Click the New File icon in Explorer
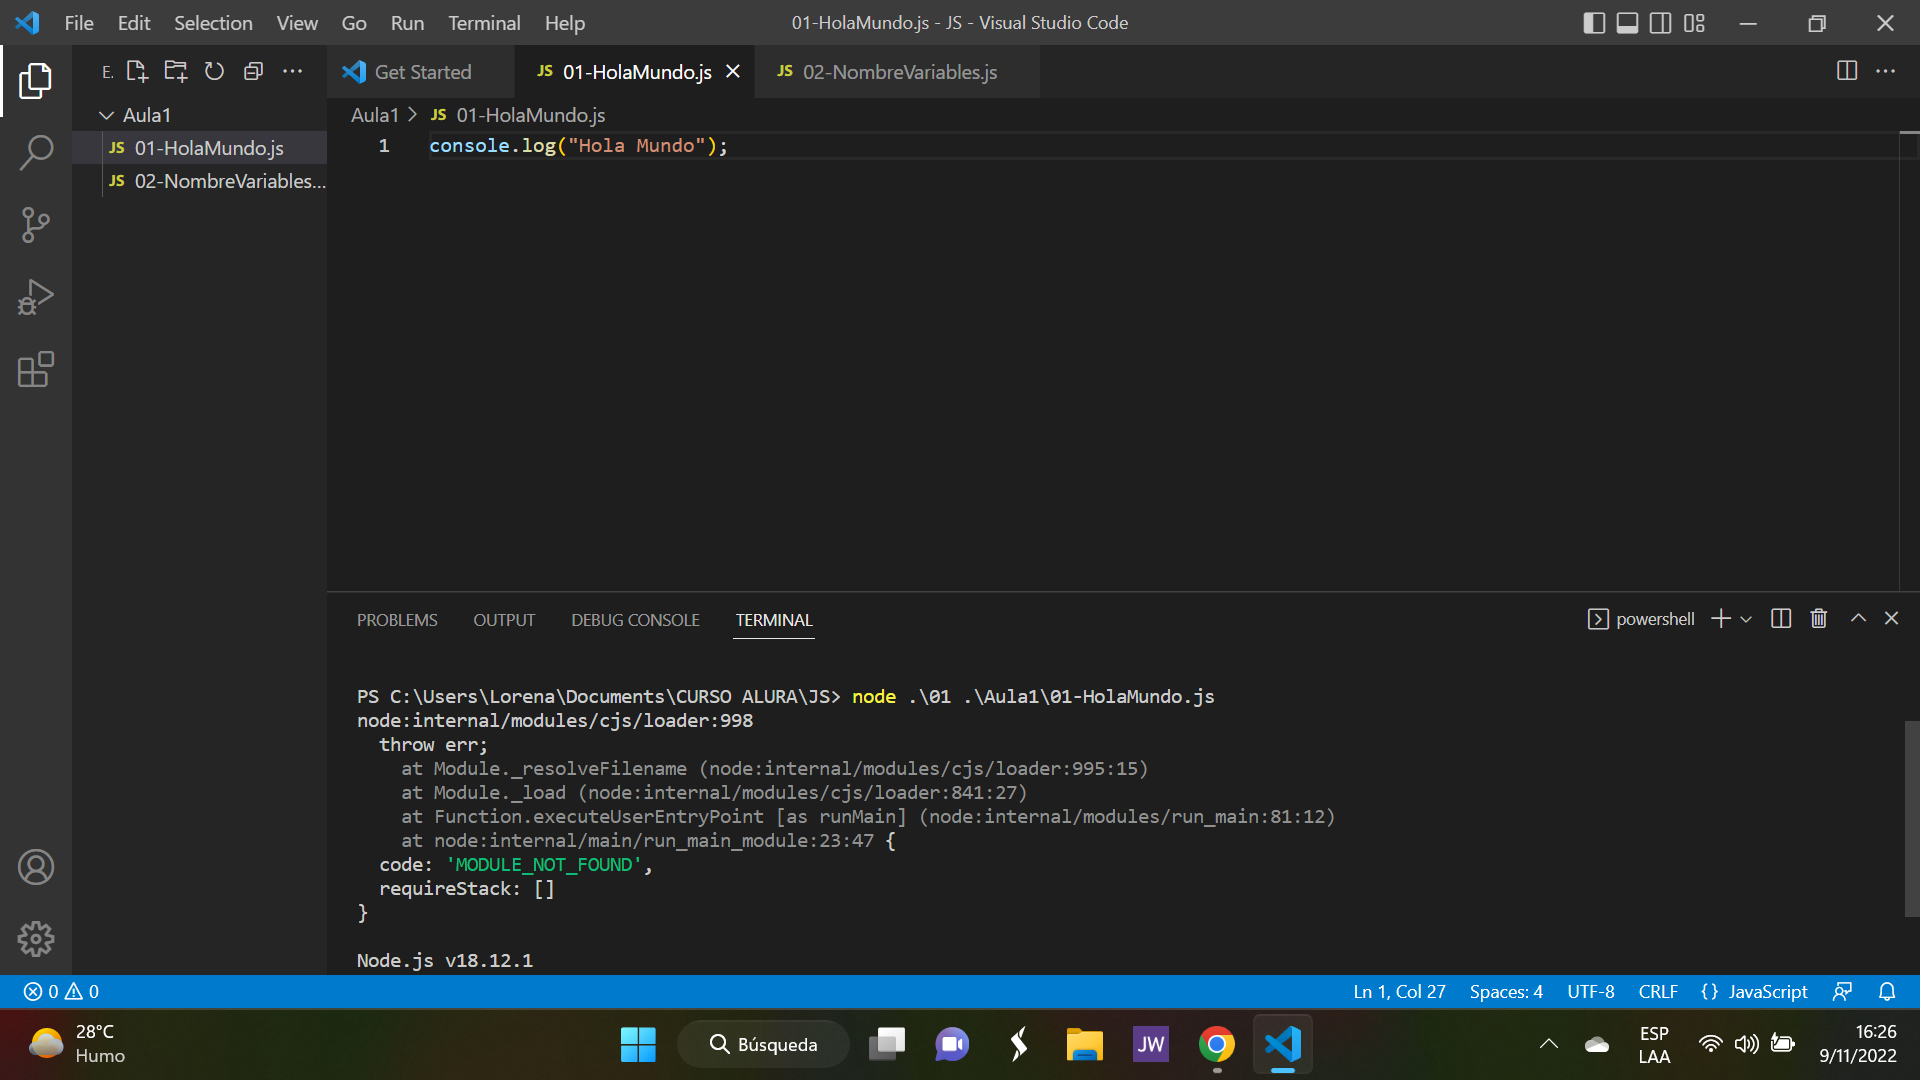 click(x=137, y=71)
